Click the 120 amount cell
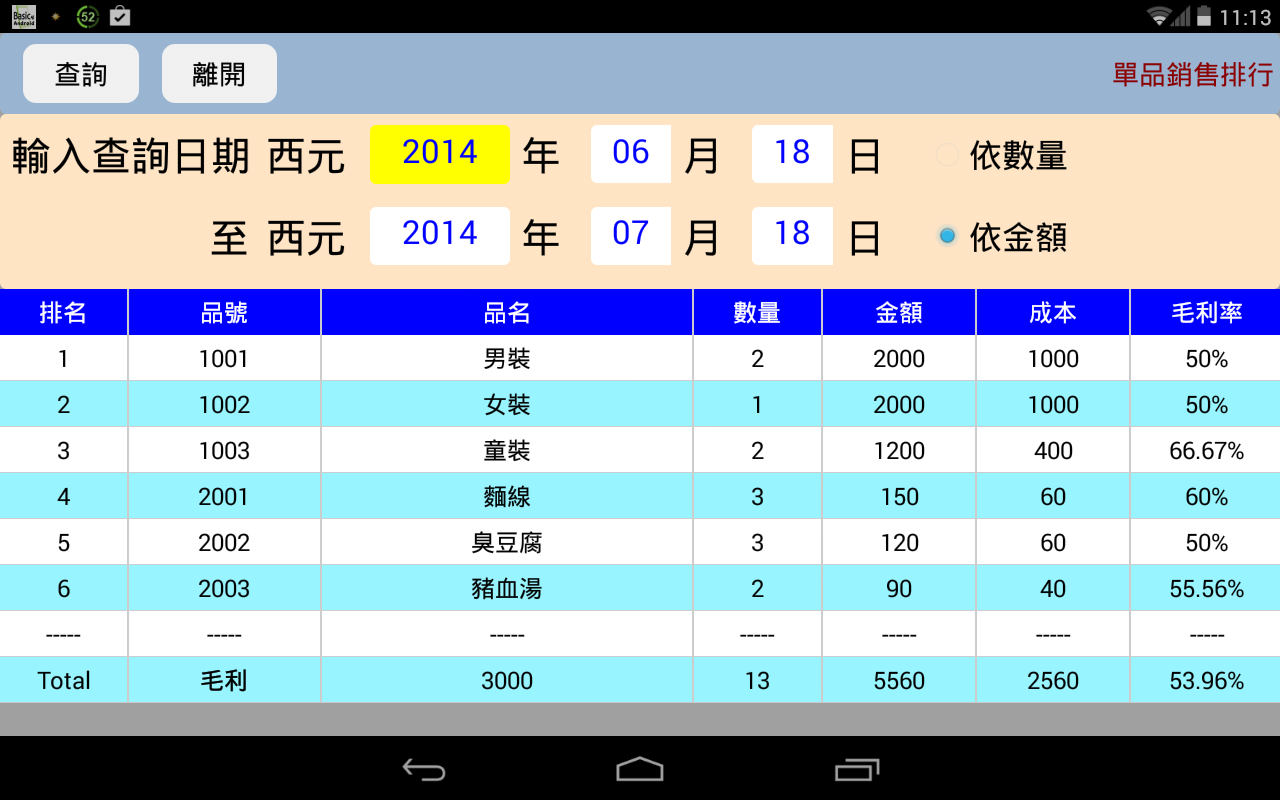 pyautogui.click(x=899, y=542)
